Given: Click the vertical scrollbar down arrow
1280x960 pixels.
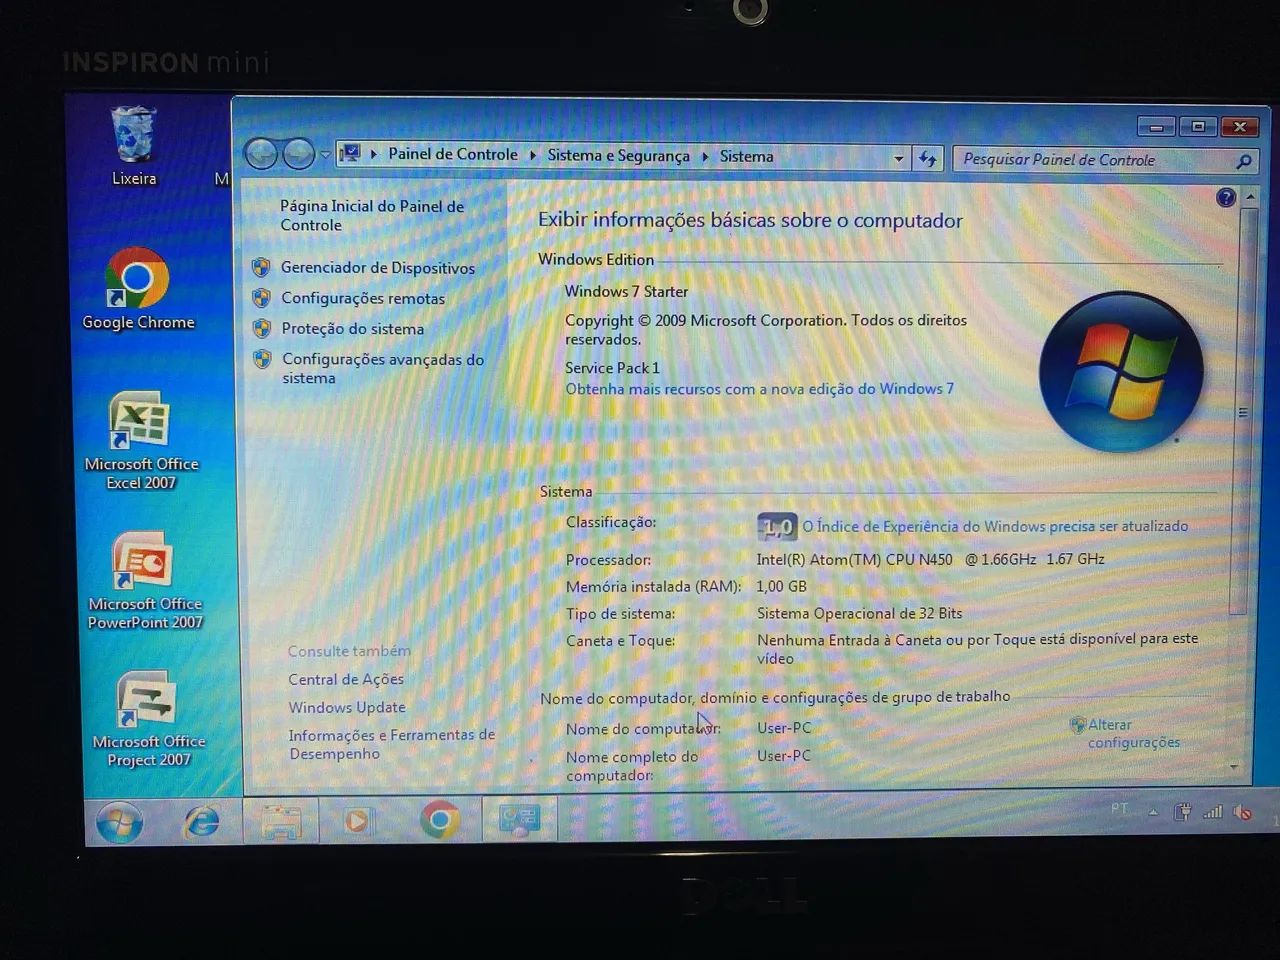Looking at the screenshot, I should (x=1235, y=766).
